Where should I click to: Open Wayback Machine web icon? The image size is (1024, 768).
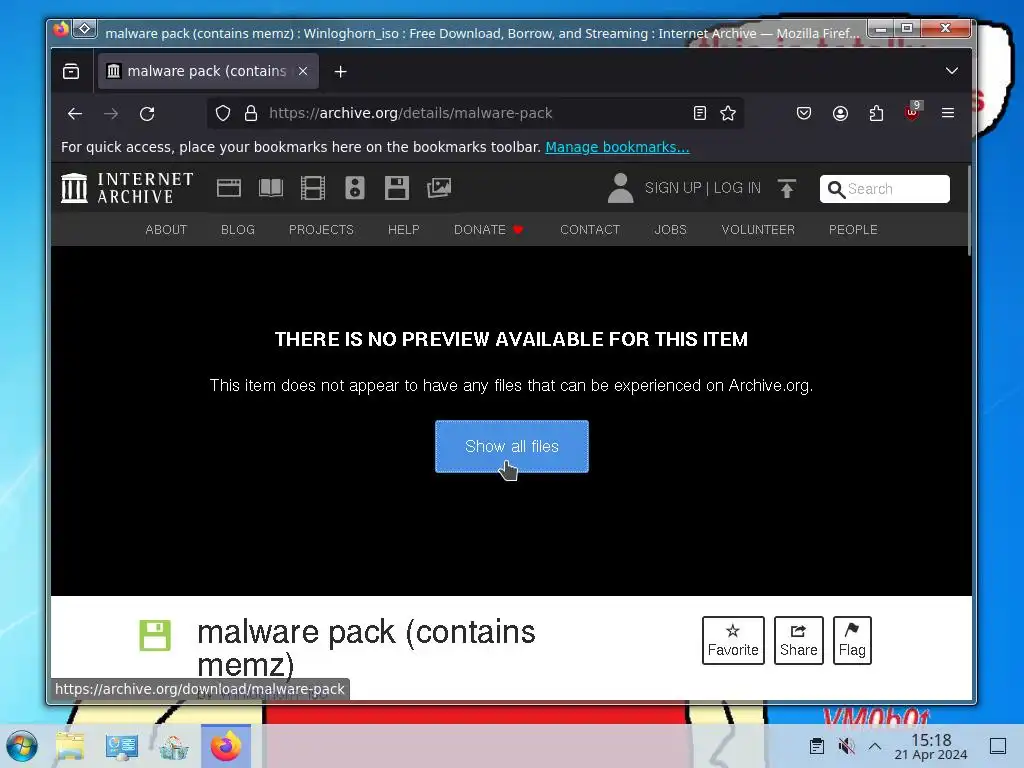(x=229, y=188)
